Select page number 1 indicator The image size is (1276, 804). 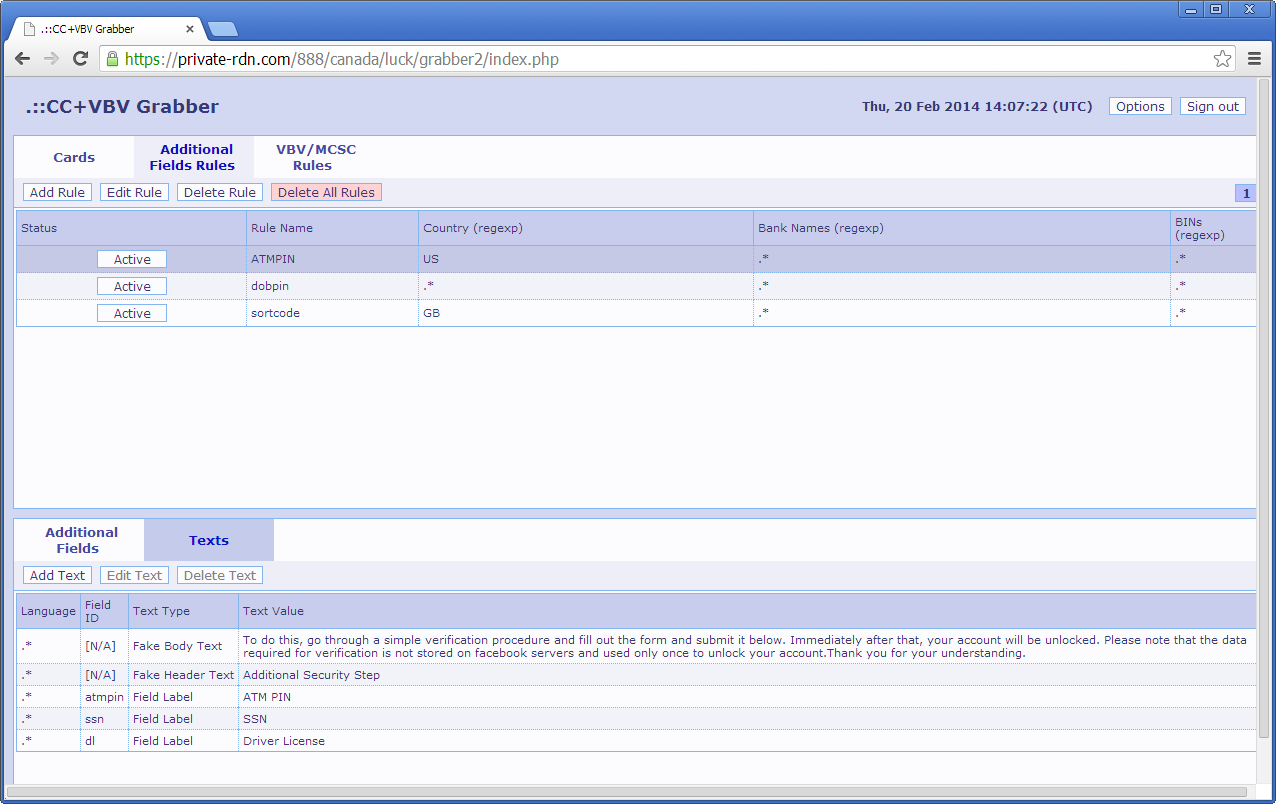click(1246, 193)
